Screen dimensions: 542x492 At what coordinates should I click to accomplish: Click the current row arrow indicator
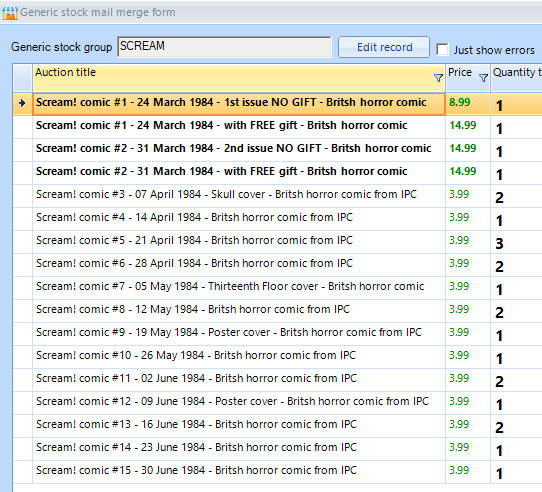coord(22,103)
